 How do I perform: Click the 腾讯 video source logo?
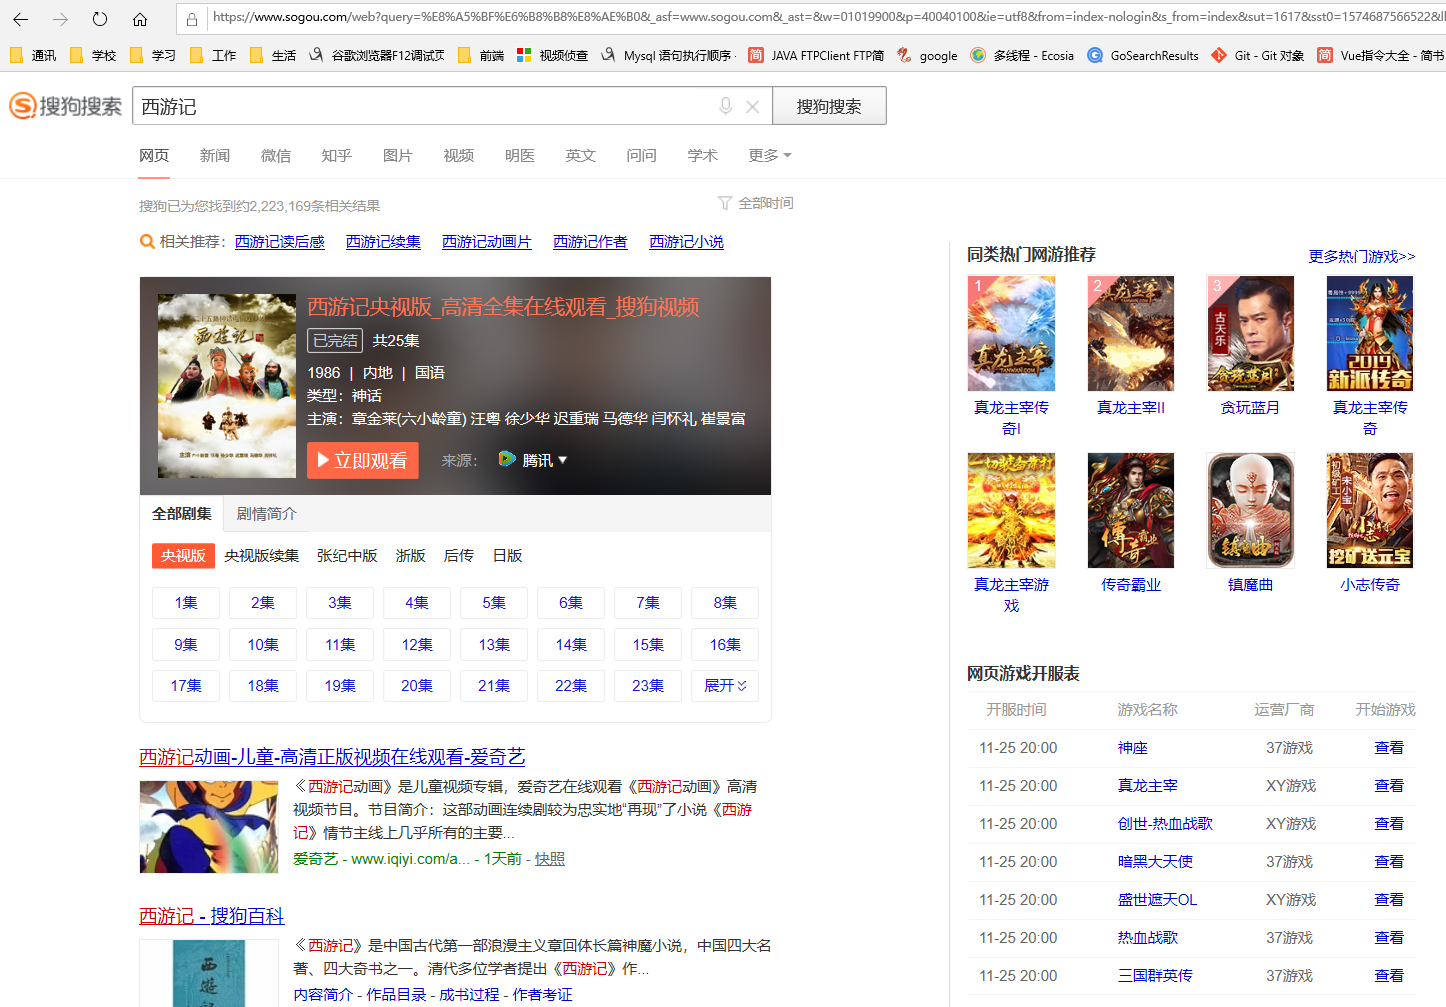(507, 459)
